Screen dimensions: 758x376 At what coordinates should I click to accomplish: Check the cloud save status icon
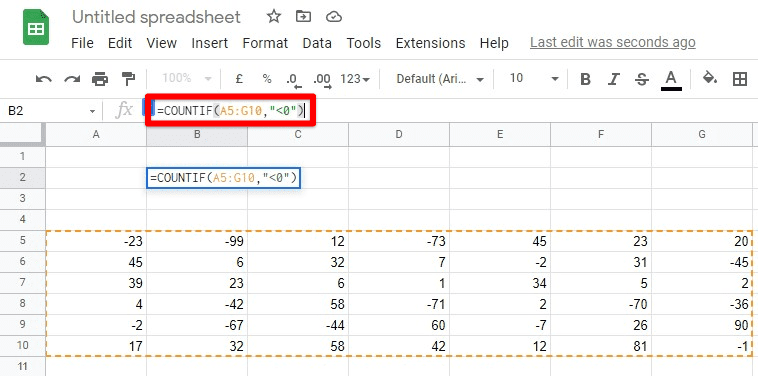tap(334, 17)
